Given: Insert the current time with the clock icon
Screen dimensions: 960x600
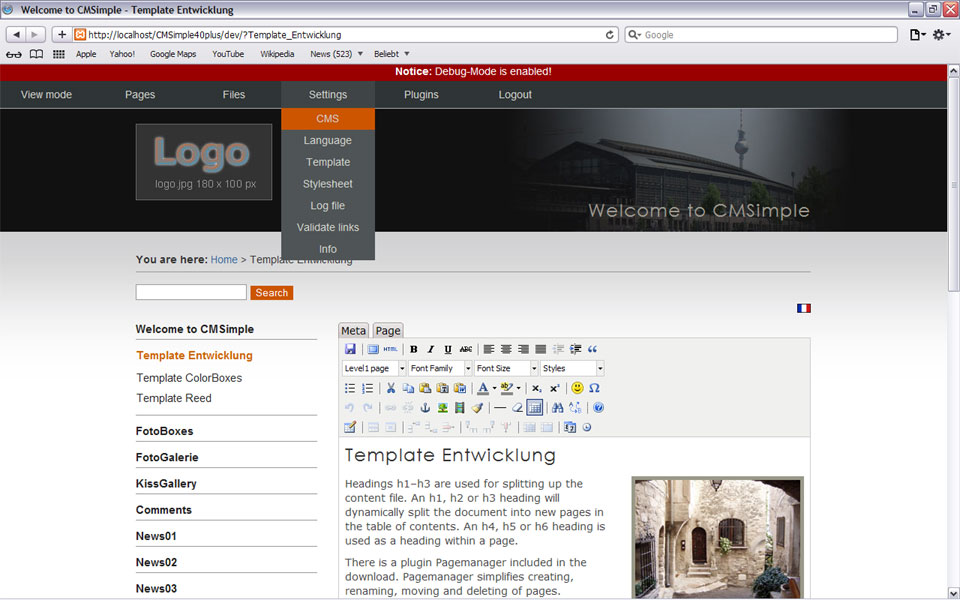Looking at the screenshot, I should pos(587,427).
